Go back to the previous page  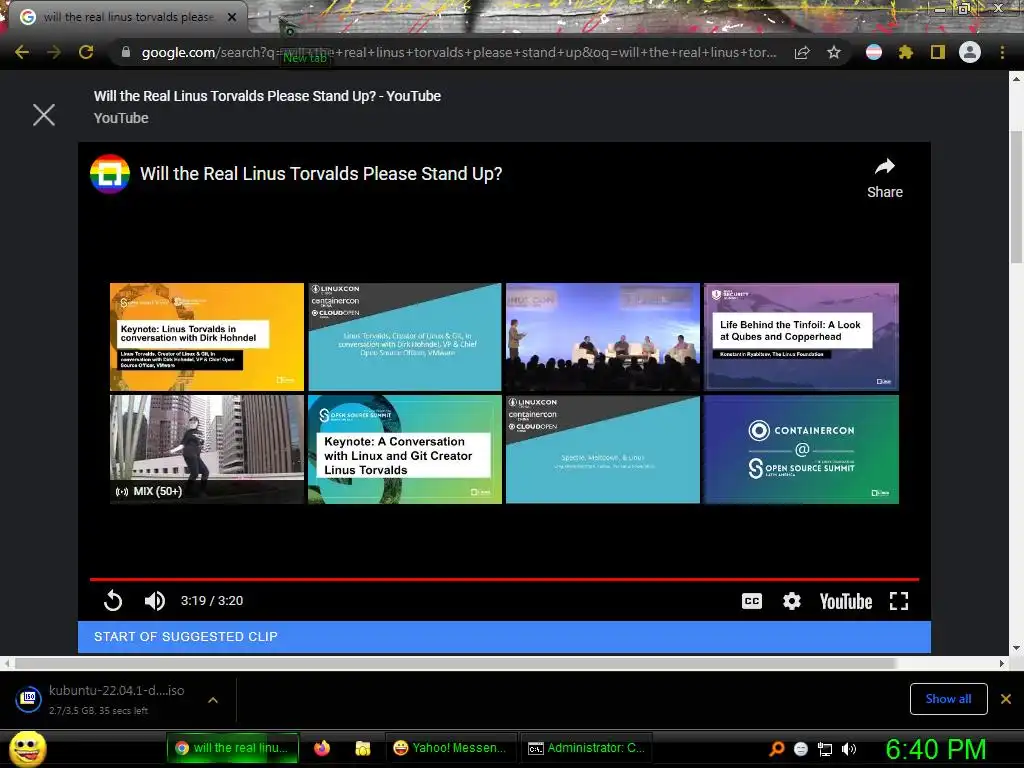coord(22,52)
